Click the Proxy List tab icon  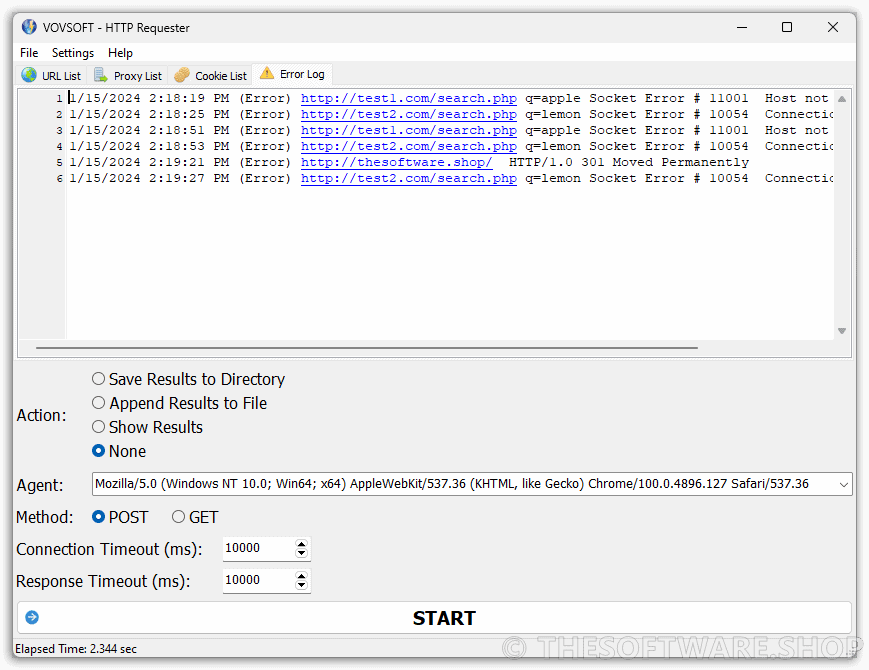point(100,75)
